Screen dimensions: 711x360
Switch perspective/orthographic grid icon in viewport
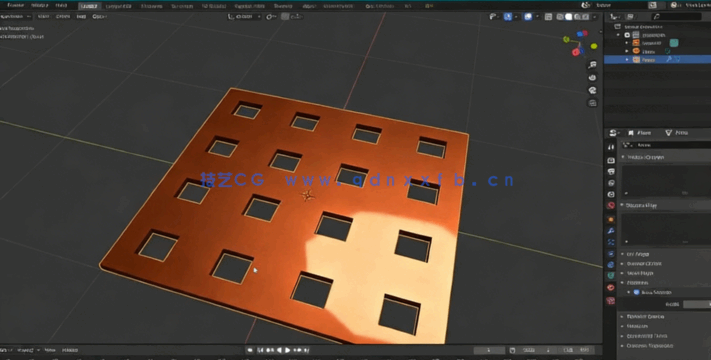pos(592,103)
